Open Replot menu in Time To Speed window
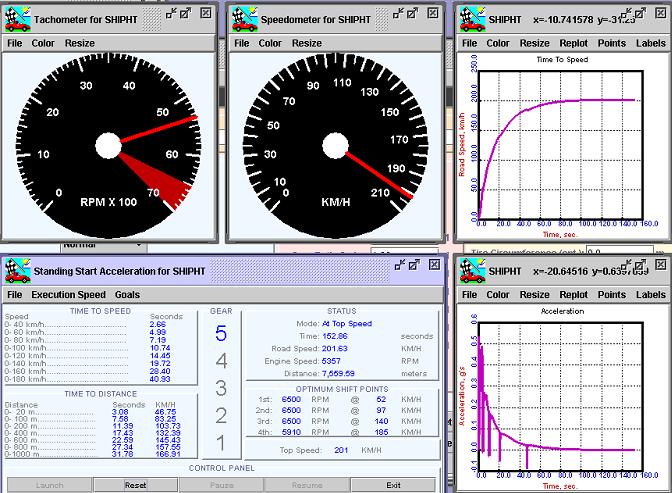This screenshot has height=493, width=672. coord(573,43)
